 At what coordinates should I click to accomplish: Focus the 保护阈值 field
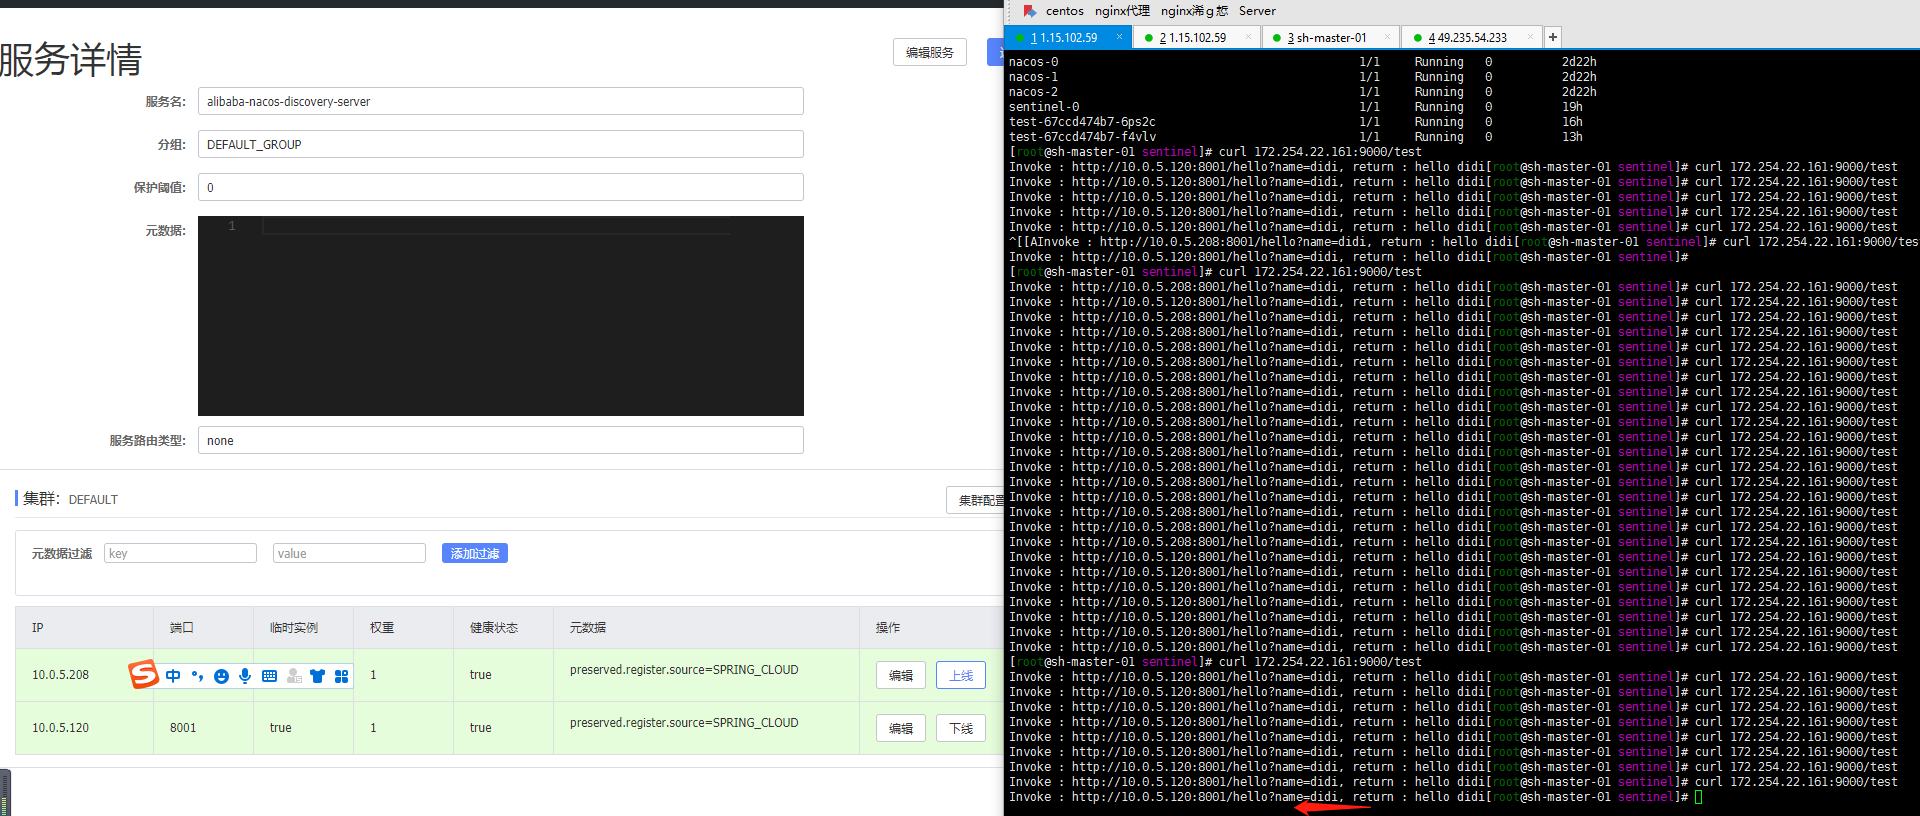pyautogui.click(x=501, y=187)
